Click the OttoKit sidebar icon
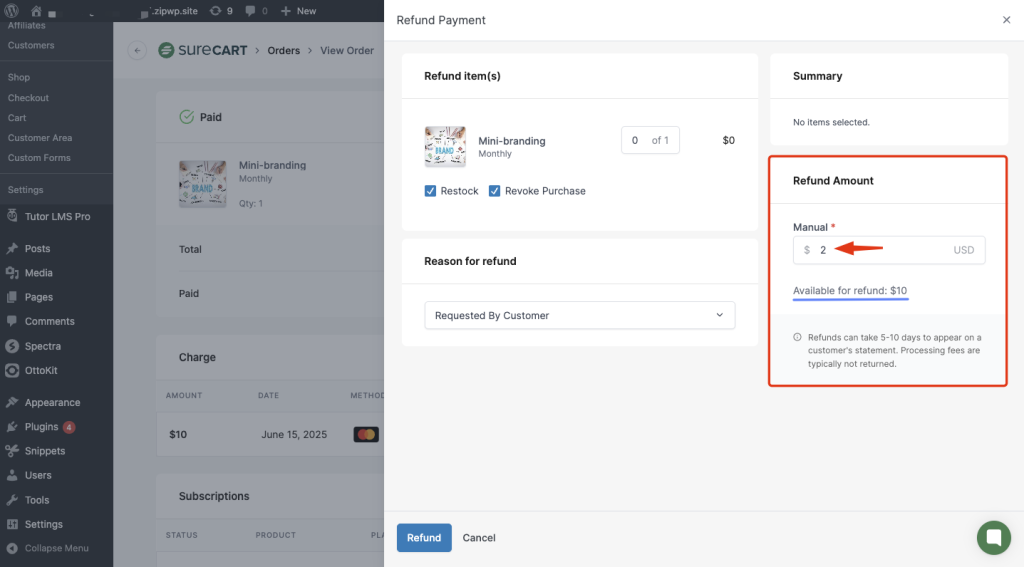 12,370
